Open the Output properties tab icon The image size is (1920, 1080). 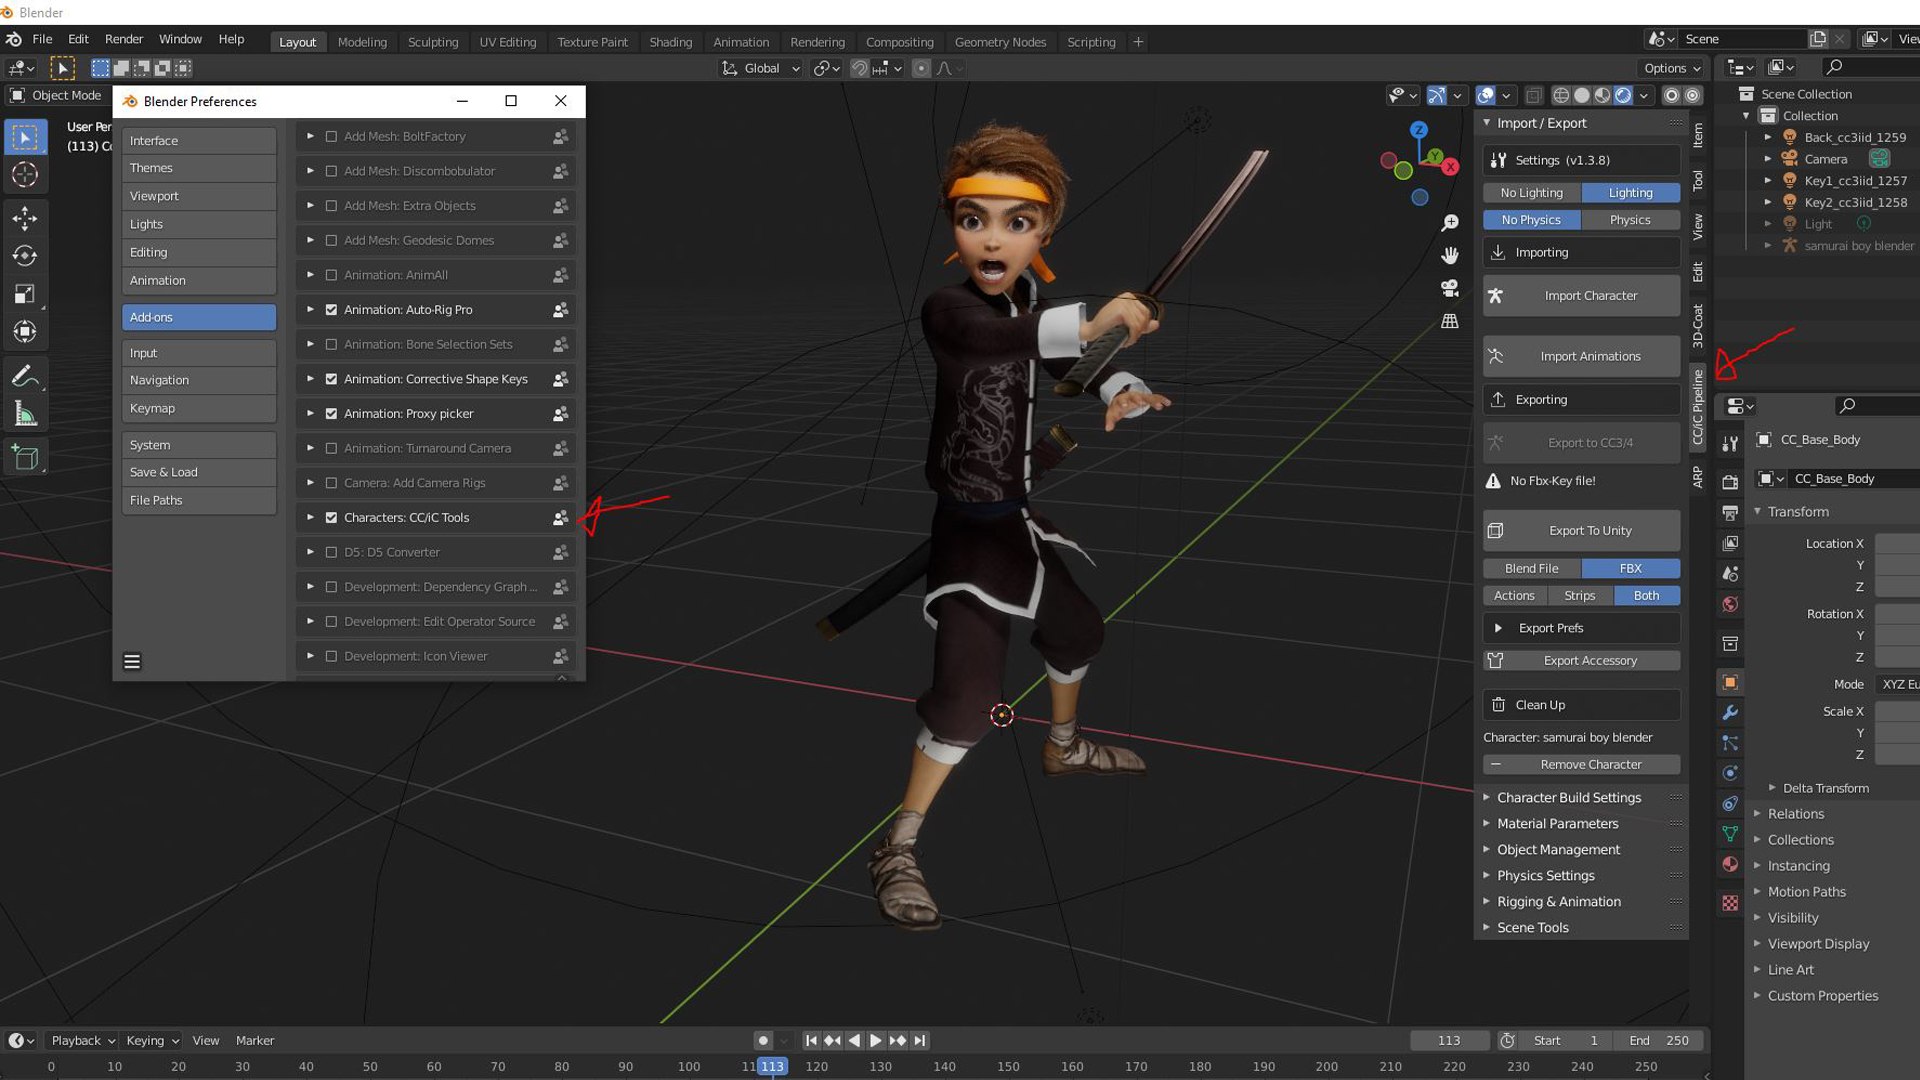pos(1730,513)
